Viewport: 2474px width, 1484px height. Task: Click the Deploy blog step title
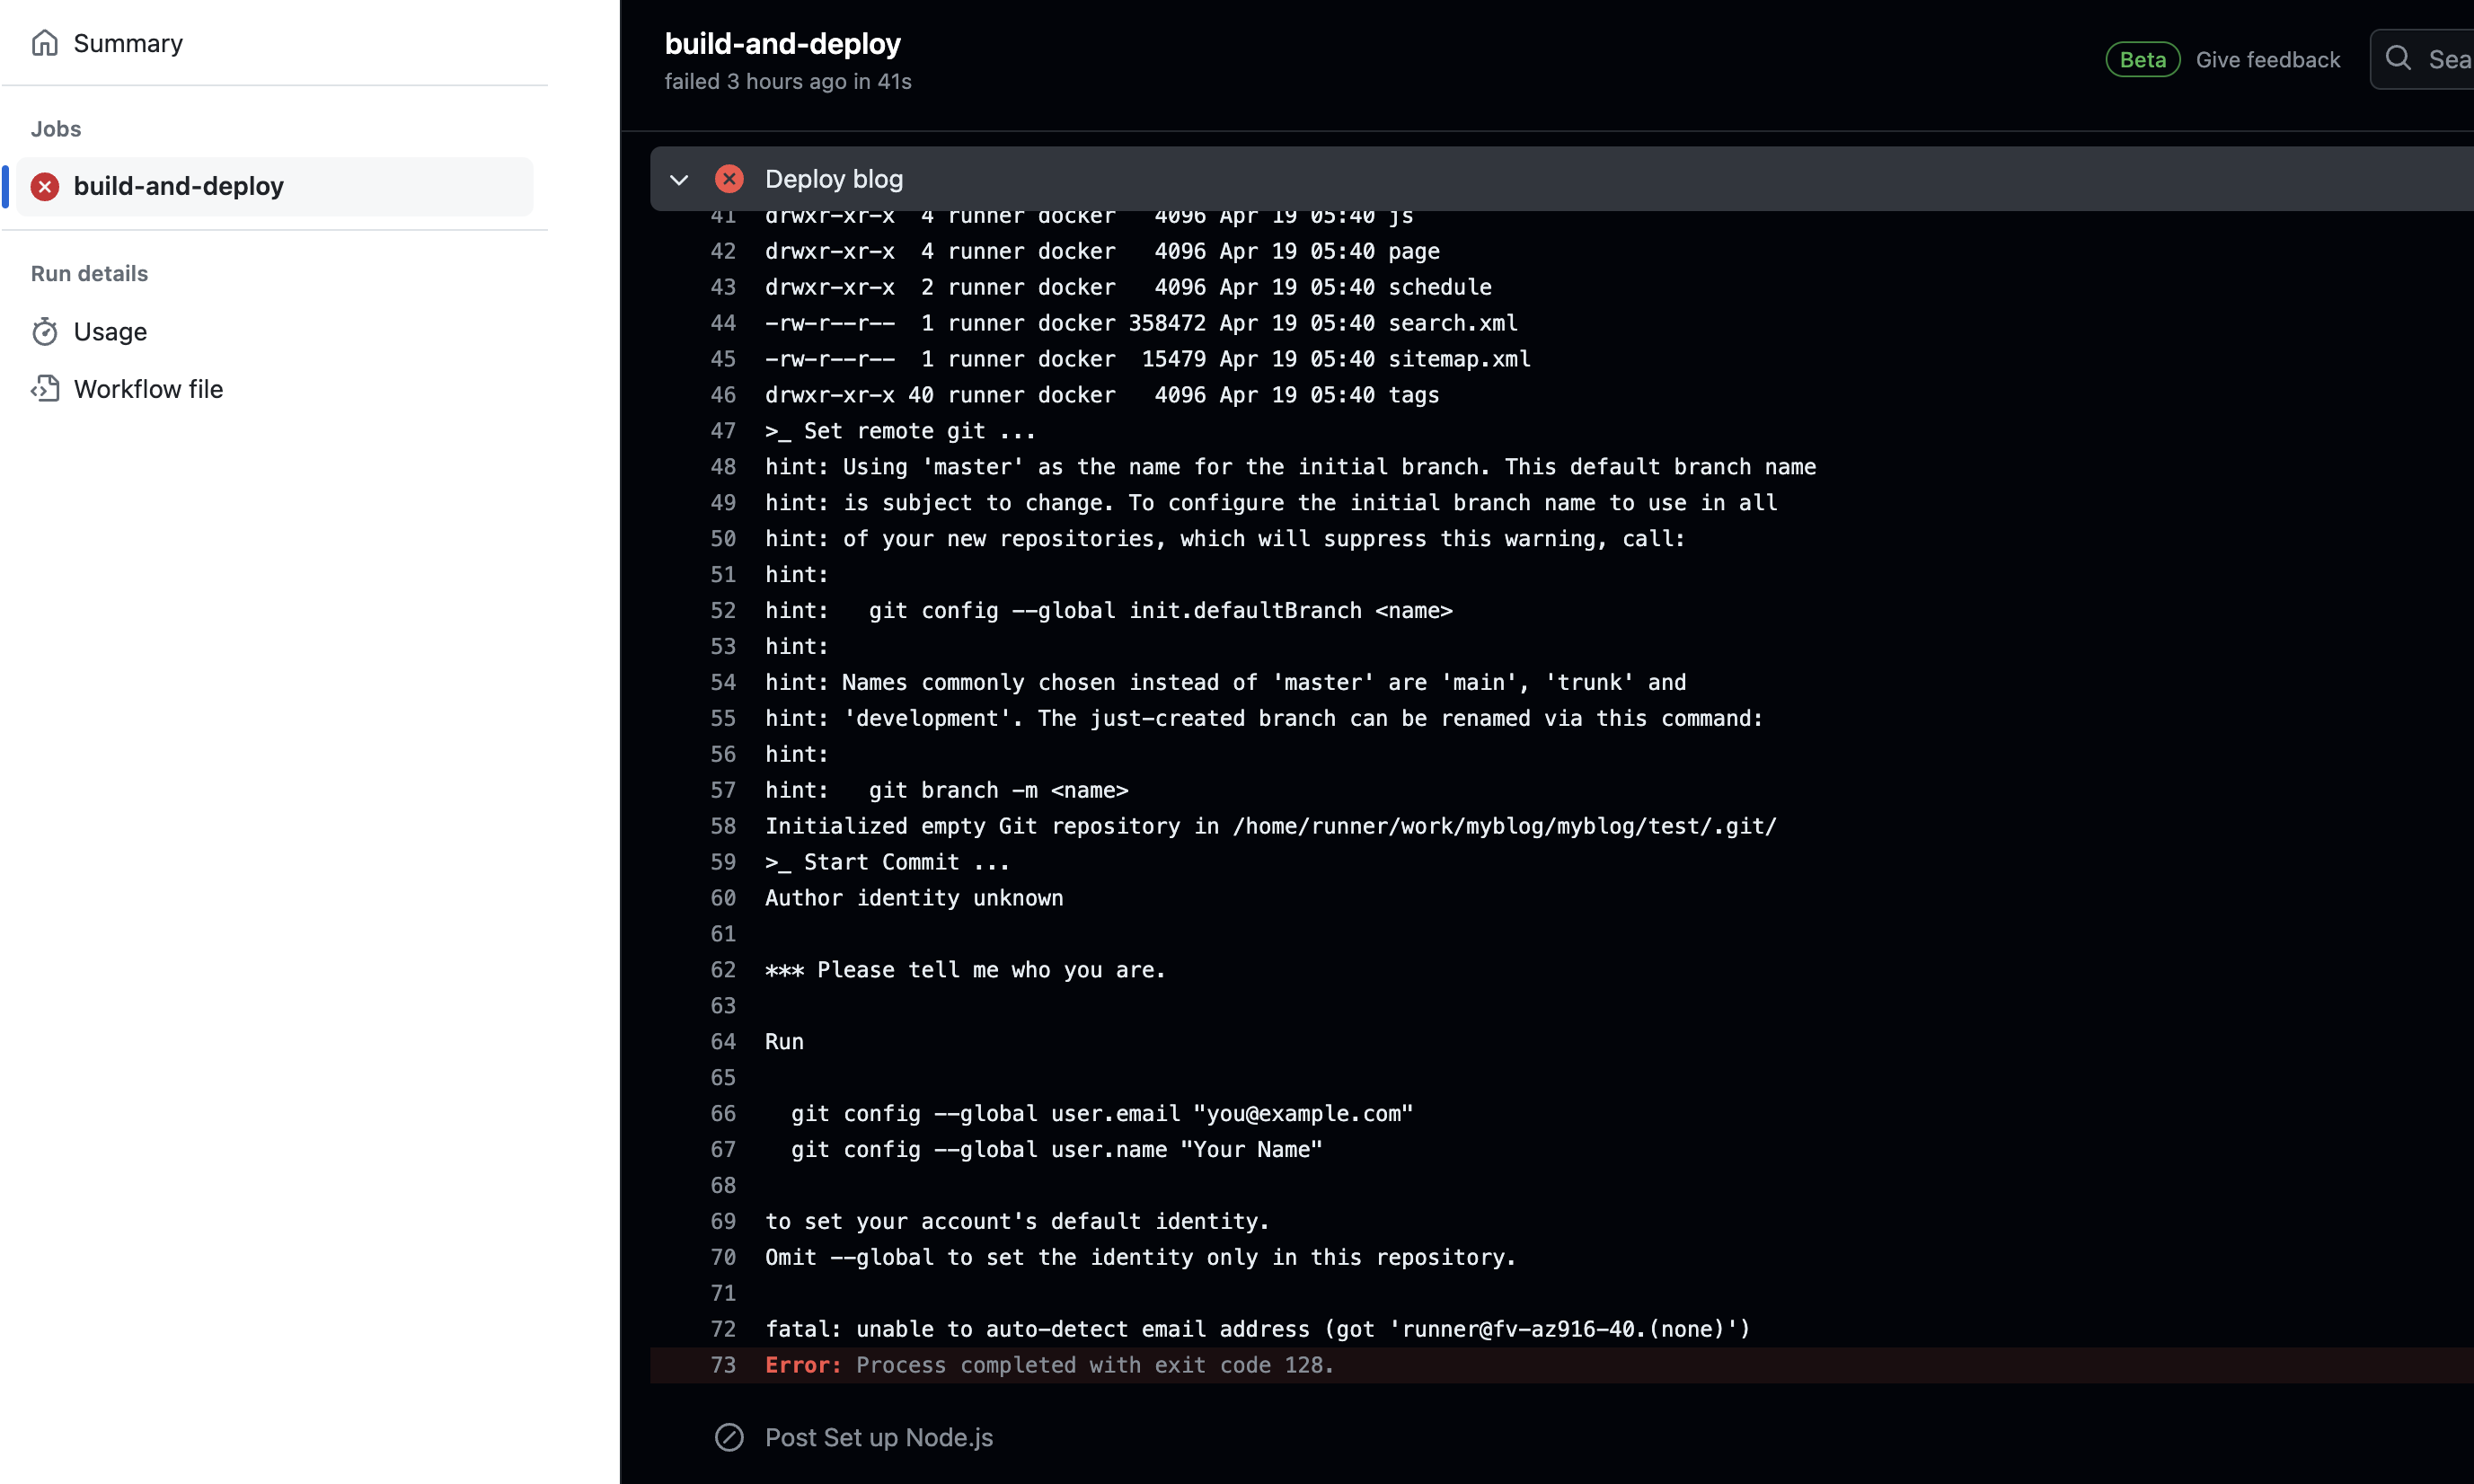833,179
